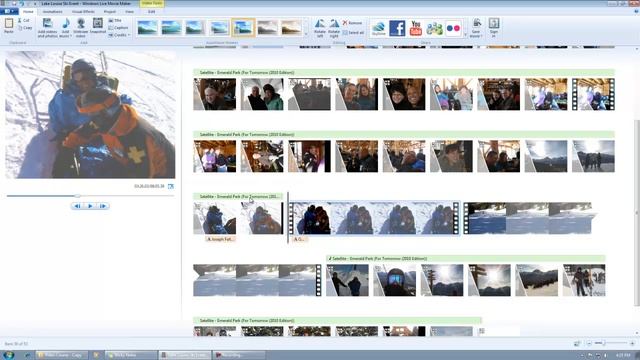
Task: Play the preview video
Action: tap(90, 206)
